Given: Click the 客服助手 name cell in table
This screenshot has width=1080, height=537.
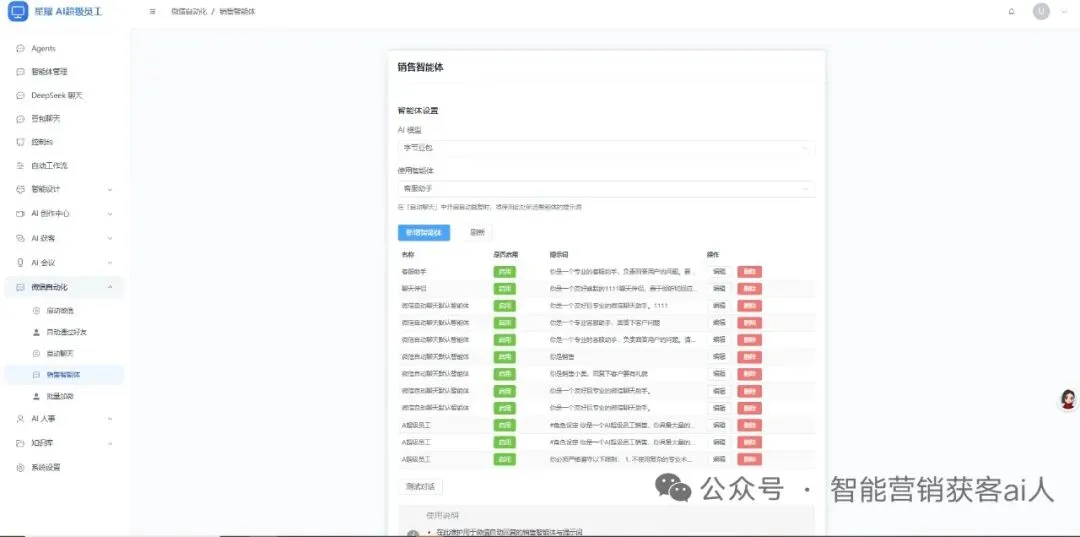Looking at the screenshot, I should tap(414, 271).
